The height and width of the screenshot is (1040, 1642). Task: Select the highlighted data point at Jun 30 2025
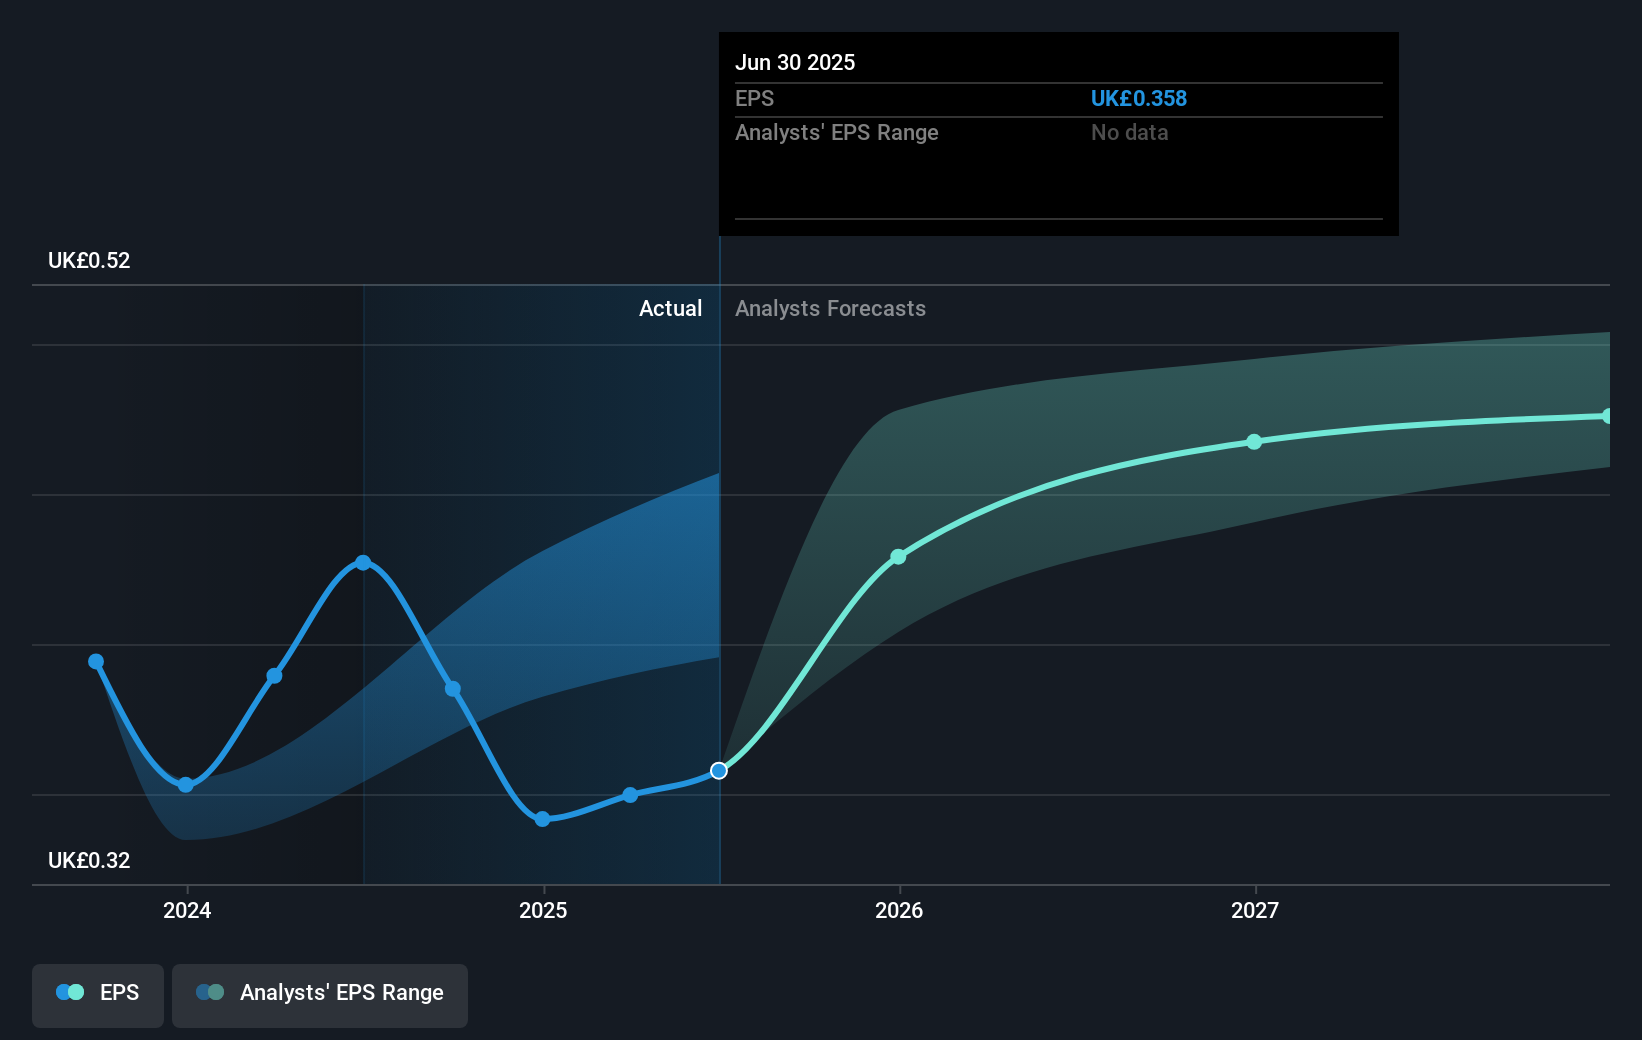tap(718, 770)
